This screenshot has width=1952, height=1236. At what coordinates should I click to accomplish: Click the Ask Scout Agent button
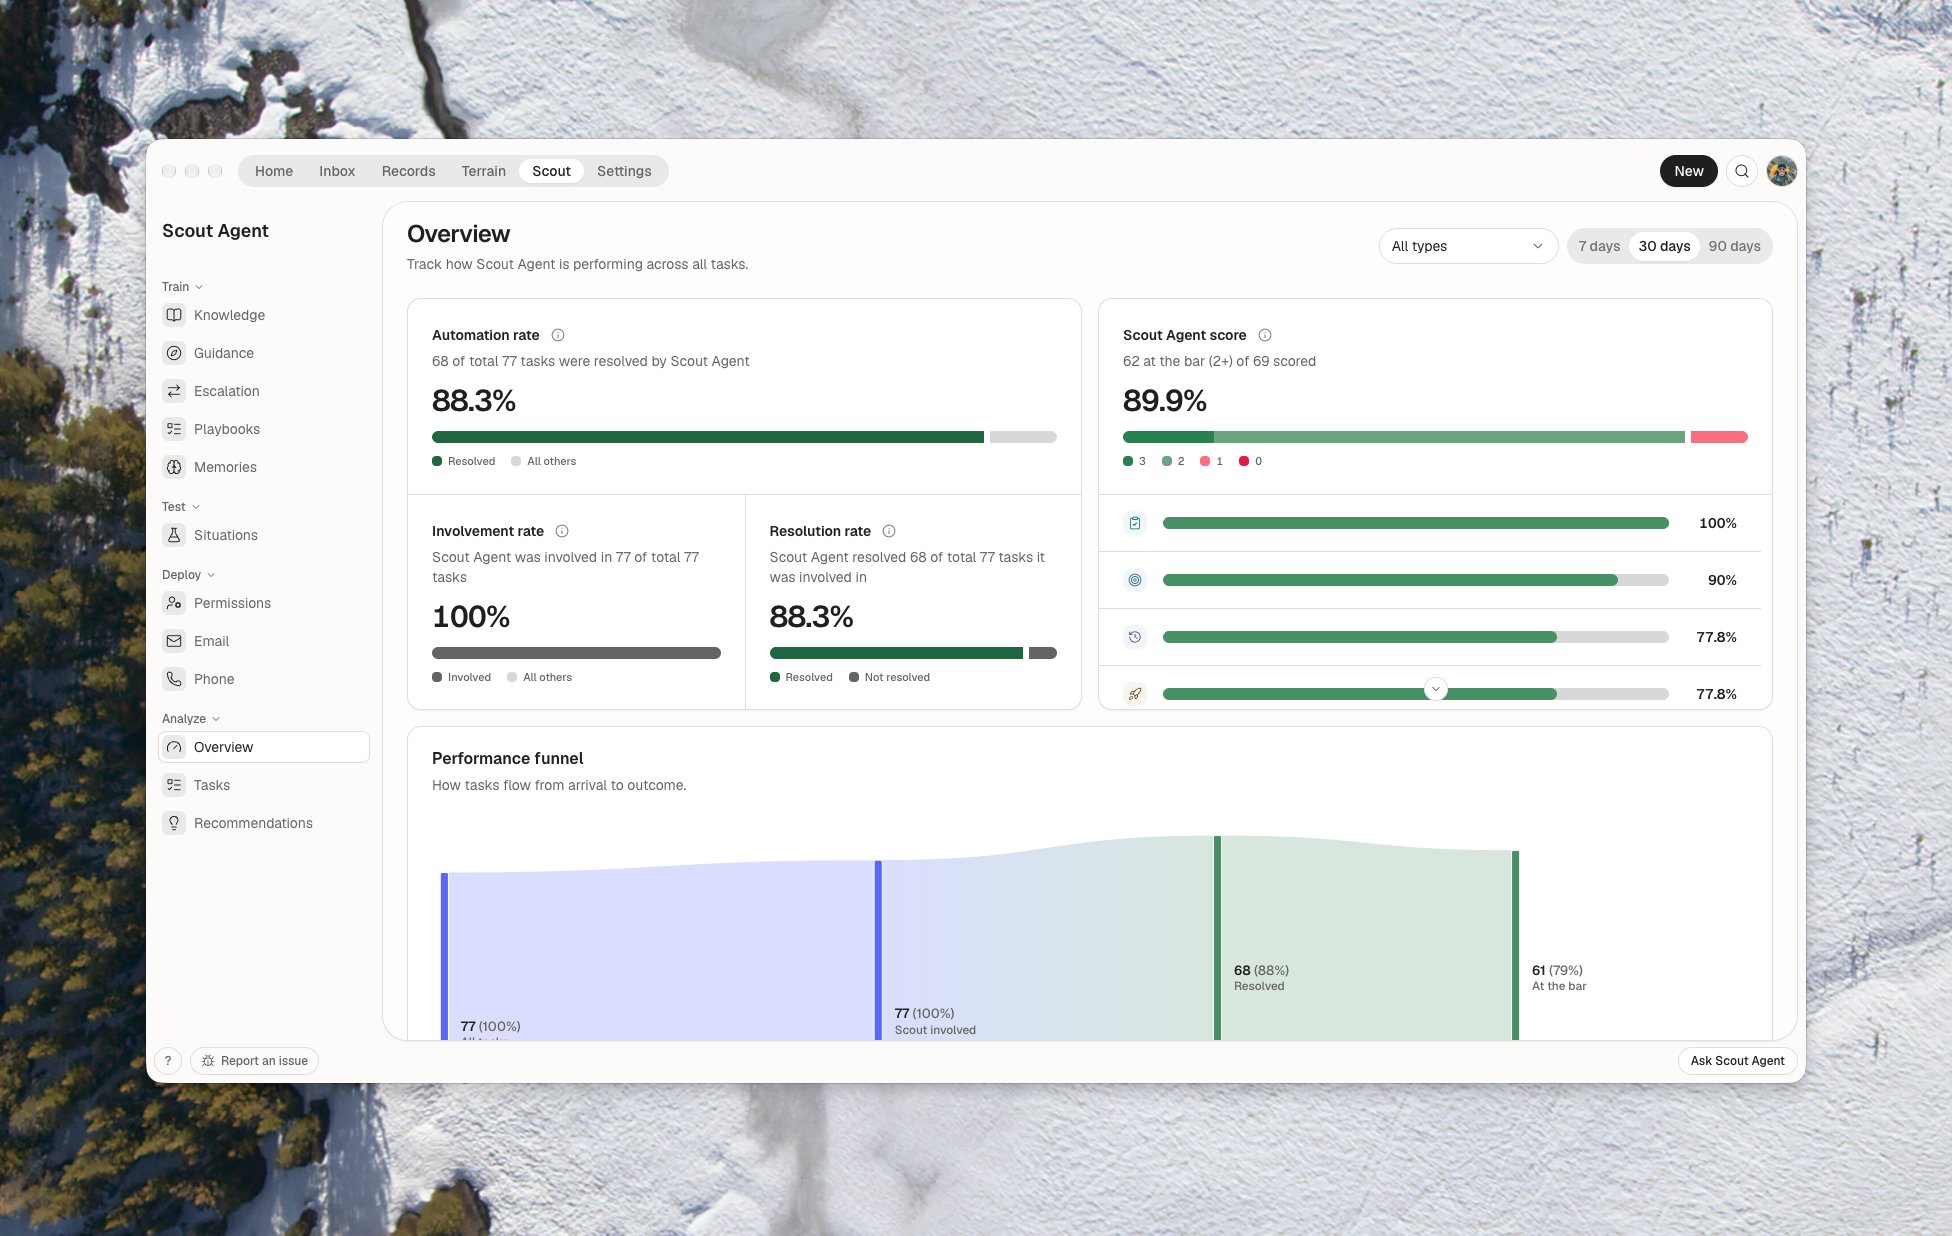pos(1737,1061)
